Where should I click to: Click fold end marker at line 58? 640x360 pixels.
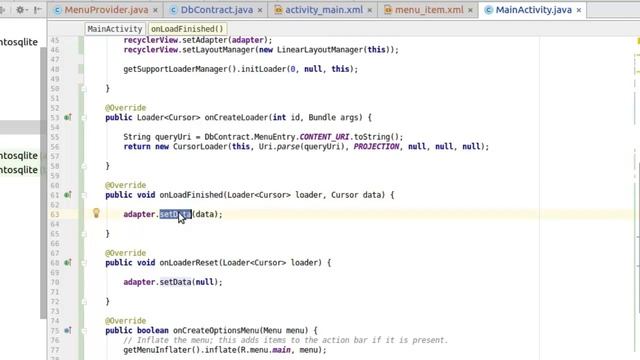pos(84,166)
